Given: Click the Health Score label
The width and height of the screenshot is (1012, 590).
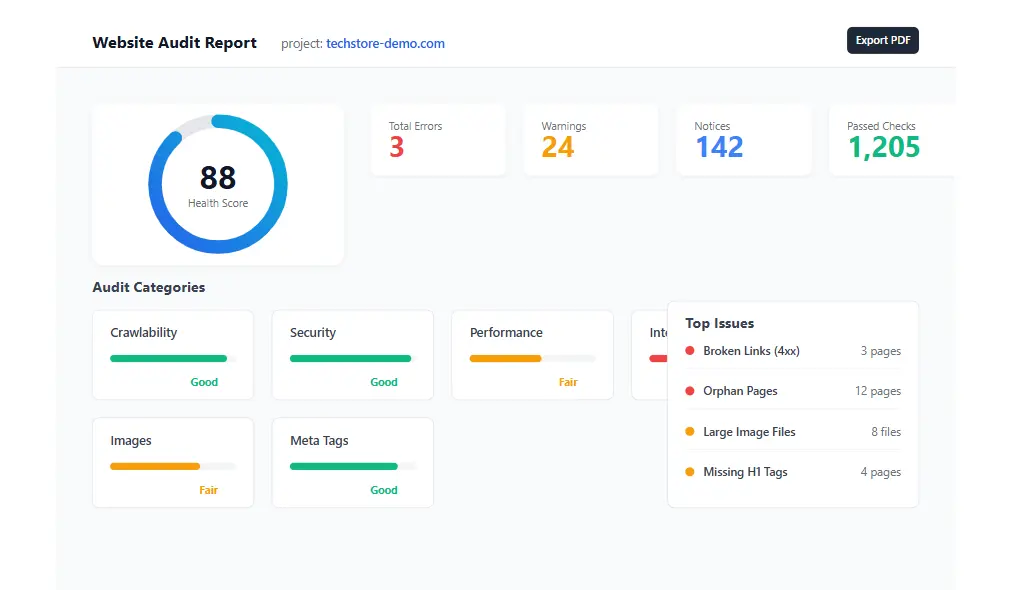Looking at the screenshot, I should point(218,203).
